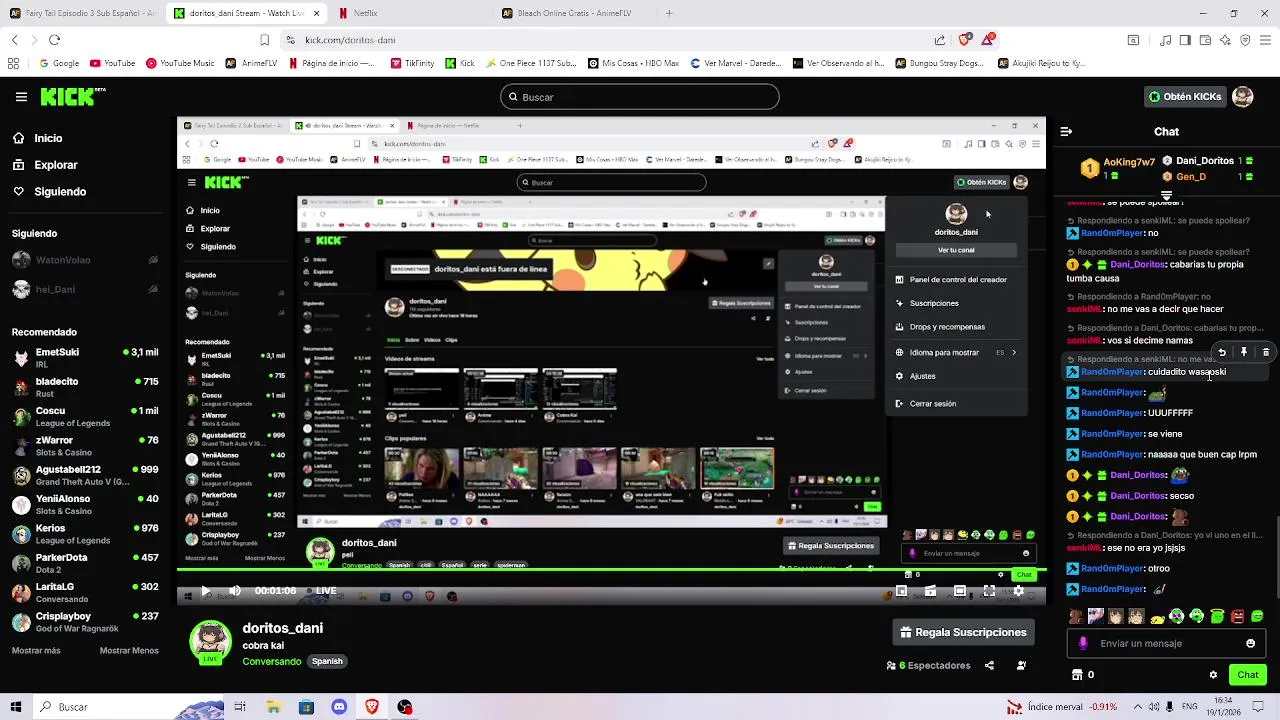Focus the Buscar search box on Kick
This screenshot has width=1280, height=720.
point(640,97)
